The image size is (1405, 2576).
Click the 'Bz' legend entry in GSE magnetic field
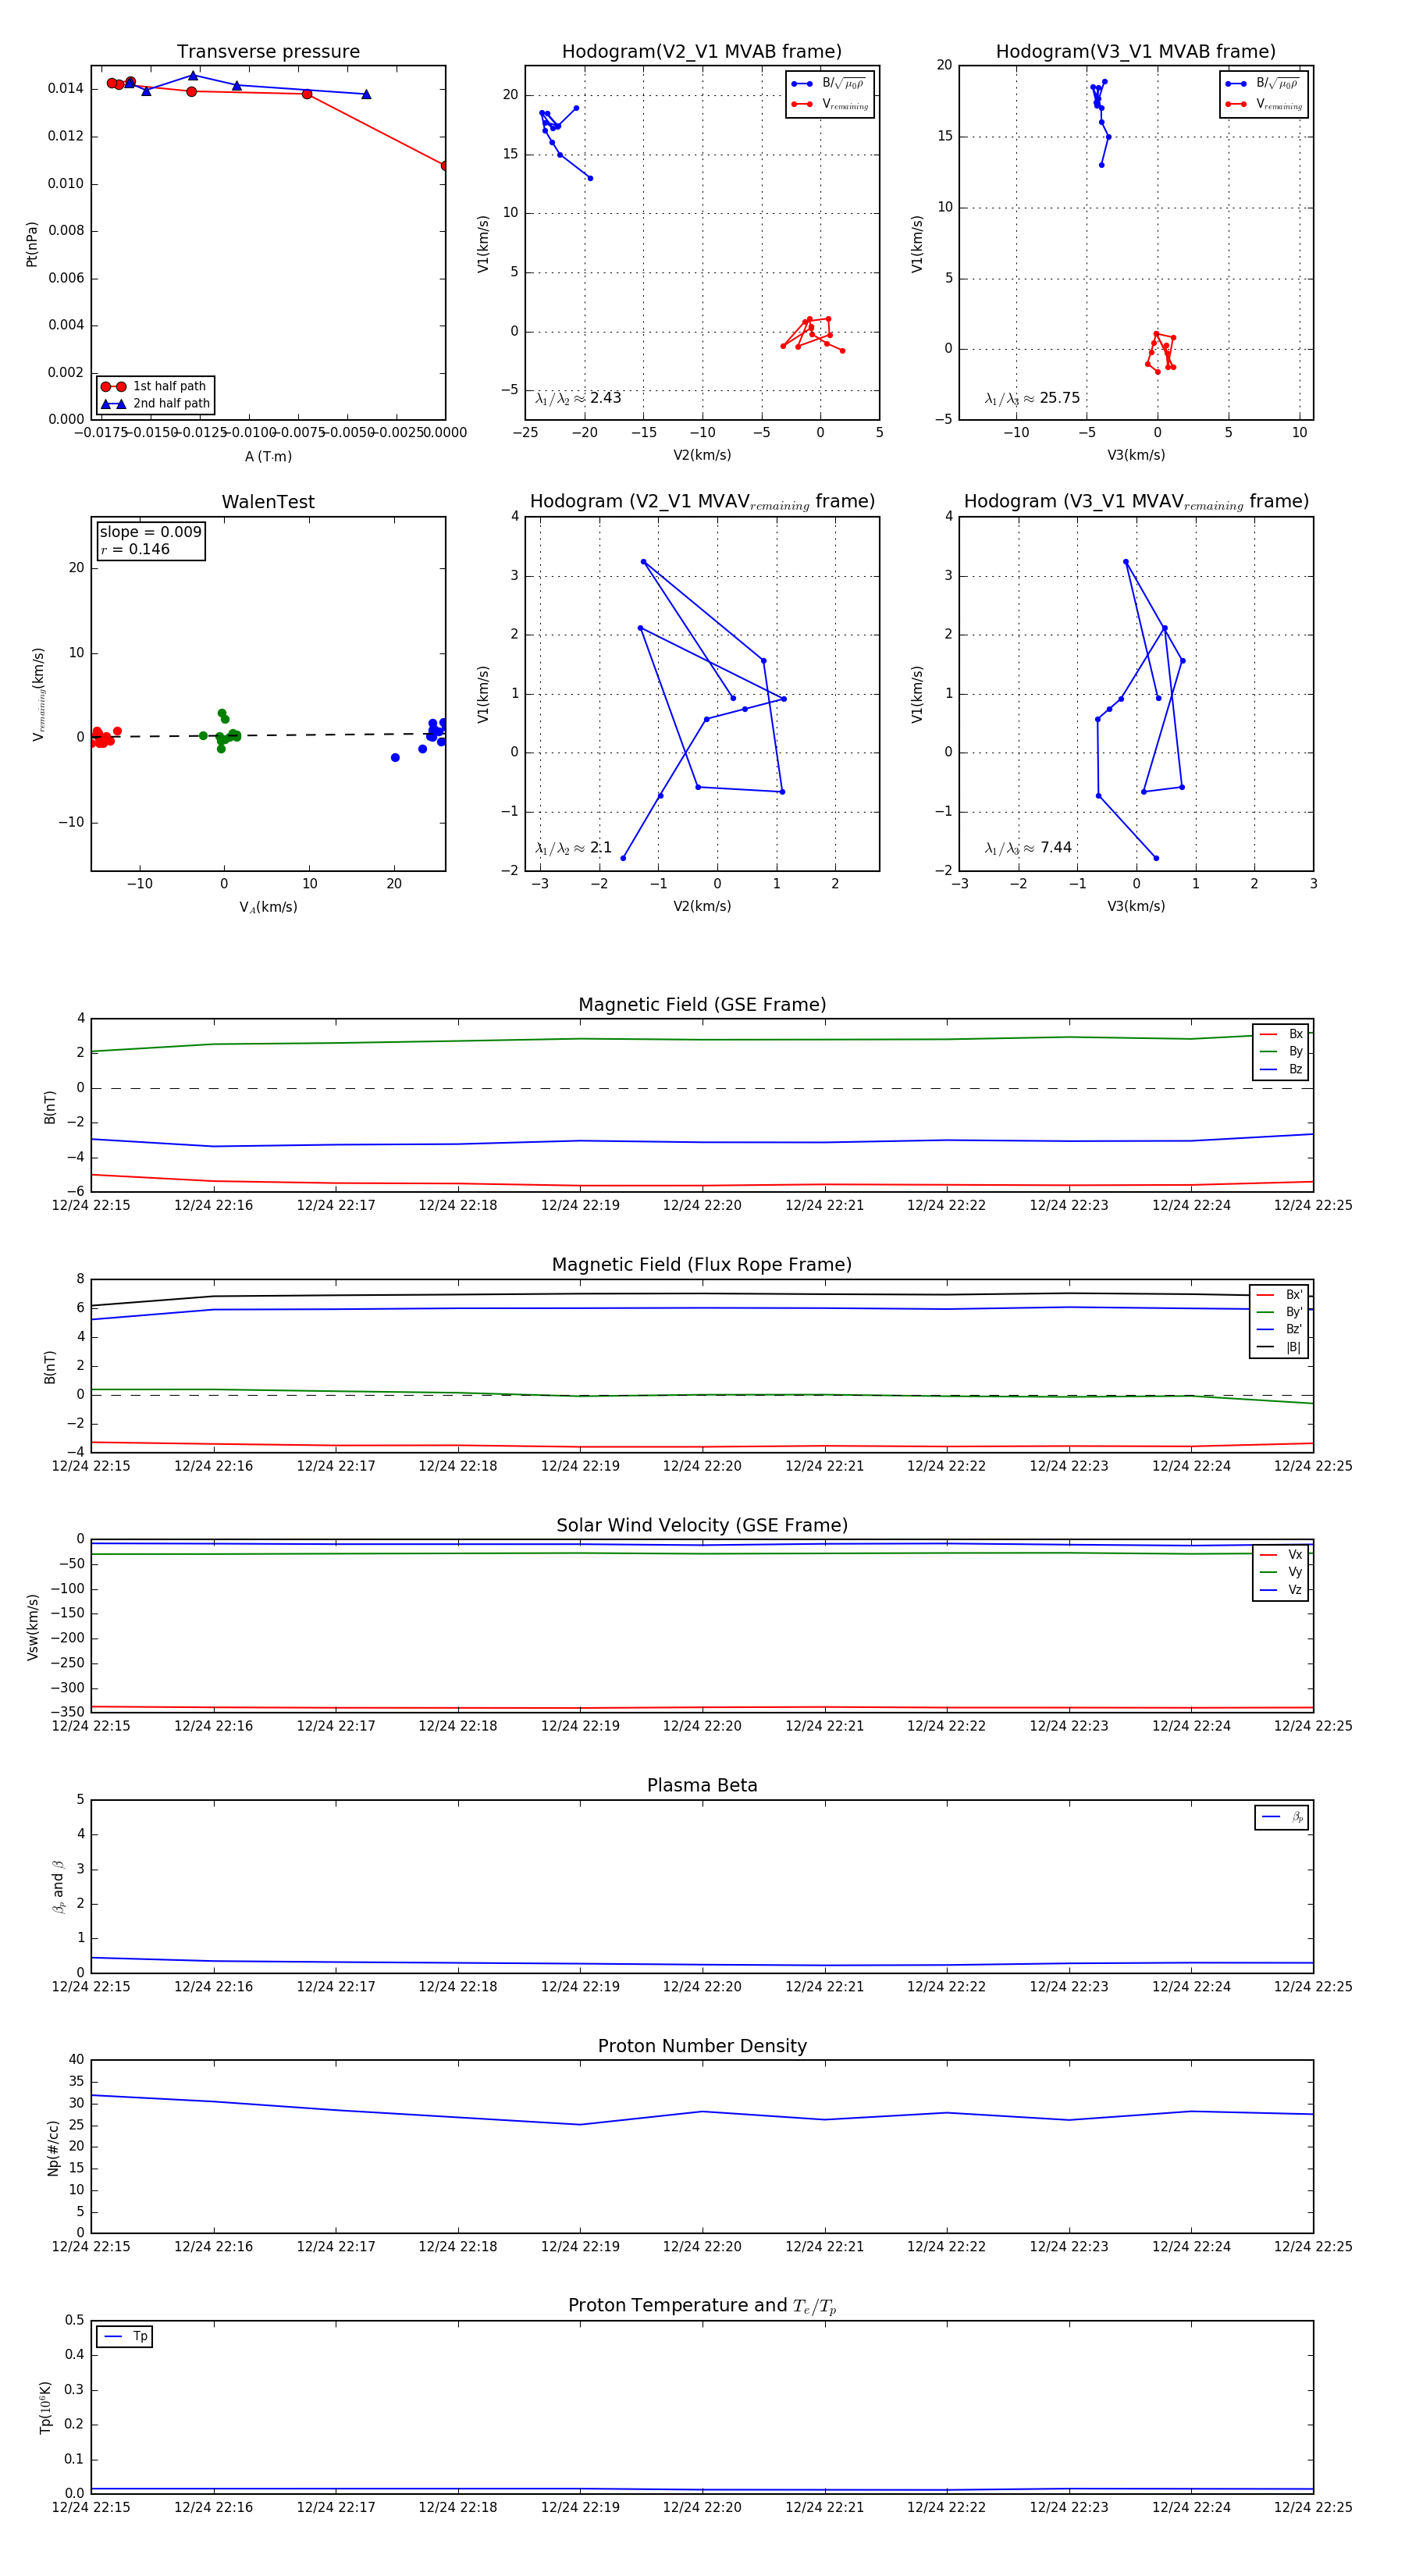pos(1281,1069)
